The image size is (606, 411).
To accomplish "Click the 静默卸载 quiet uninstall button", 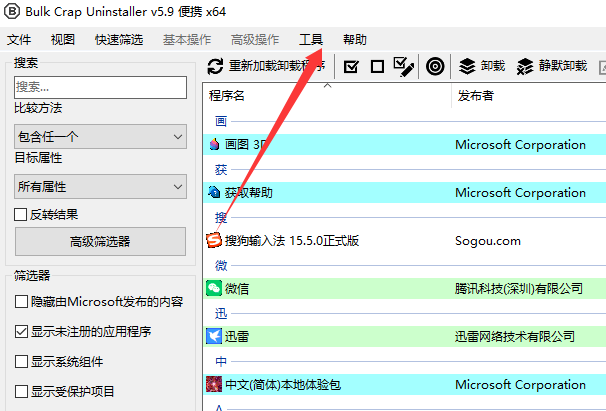I will tap(552, 66).
